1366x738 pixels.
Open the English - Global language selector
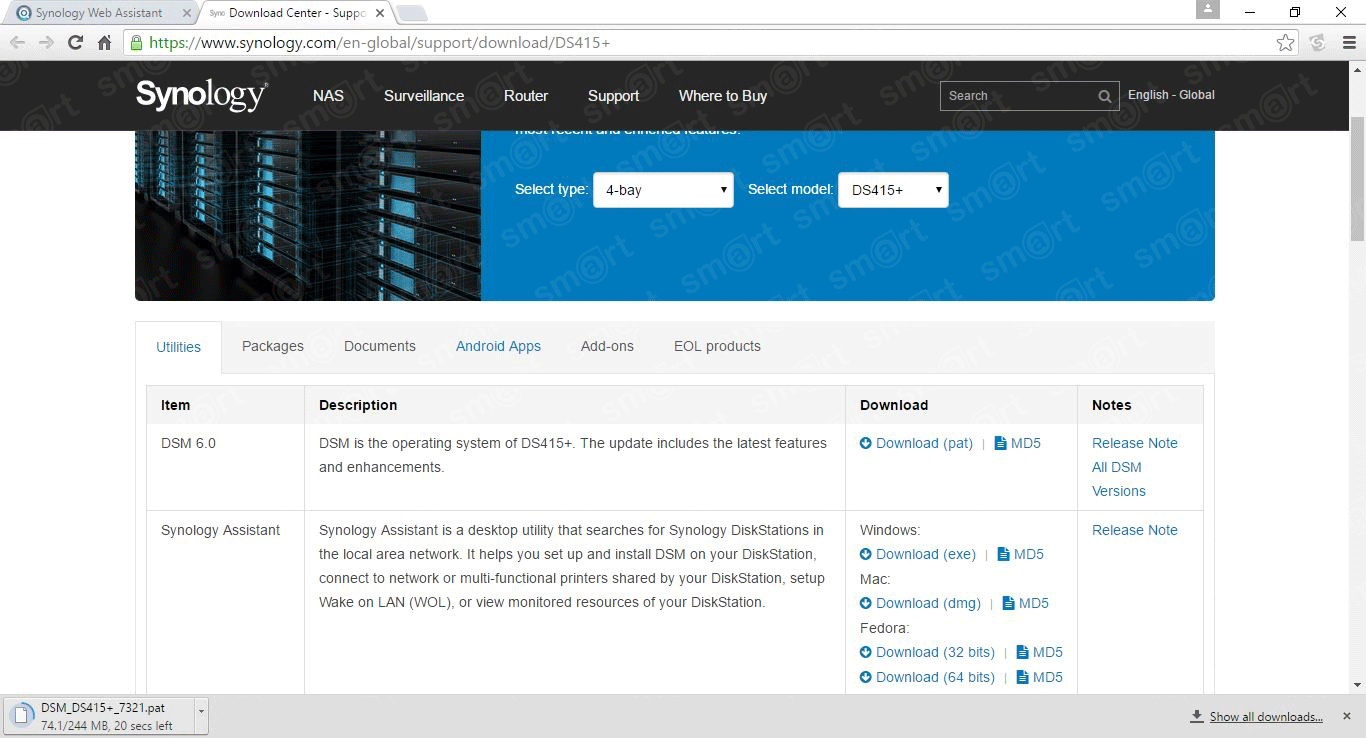[1171, 95]
